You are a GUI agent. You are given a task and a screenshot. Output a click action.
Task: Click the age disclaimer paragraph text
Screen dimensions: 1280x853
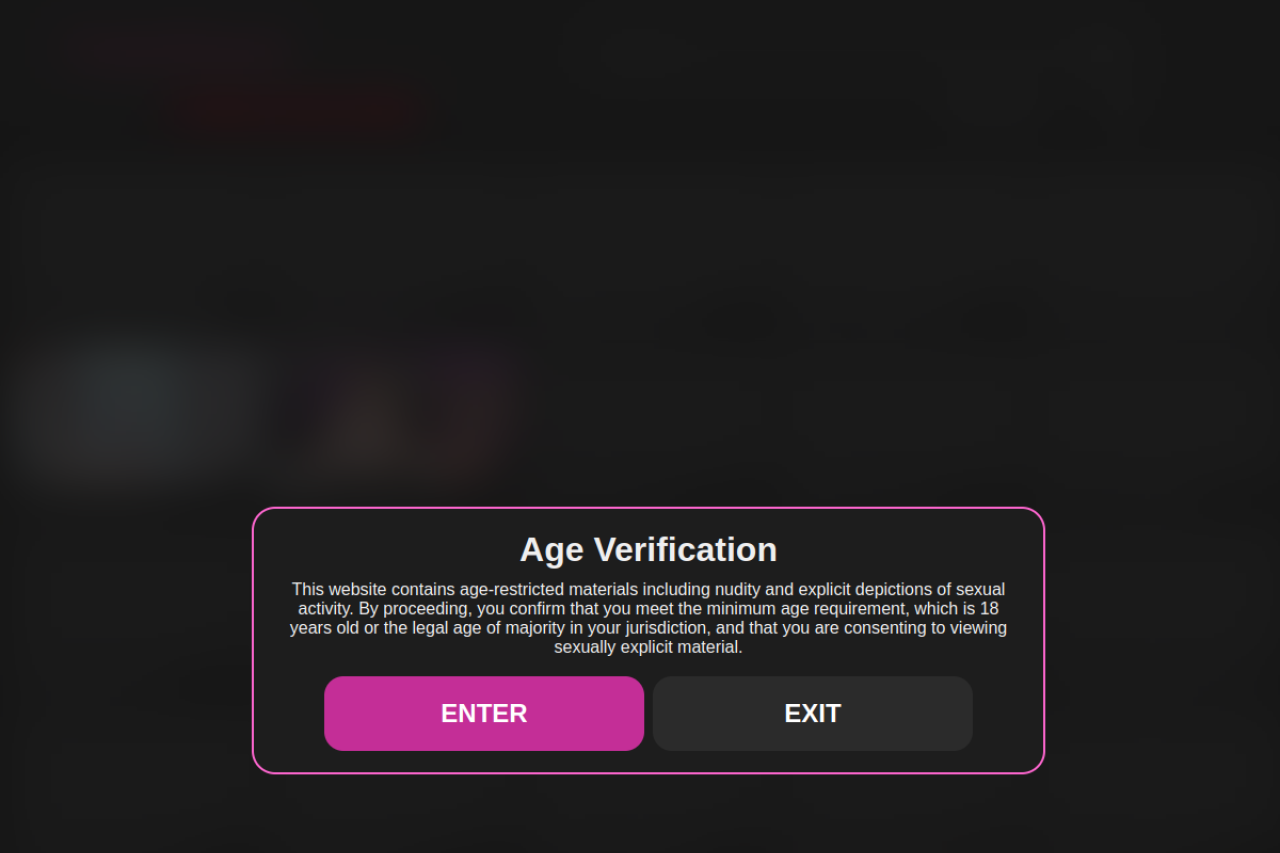click(648, 617)
